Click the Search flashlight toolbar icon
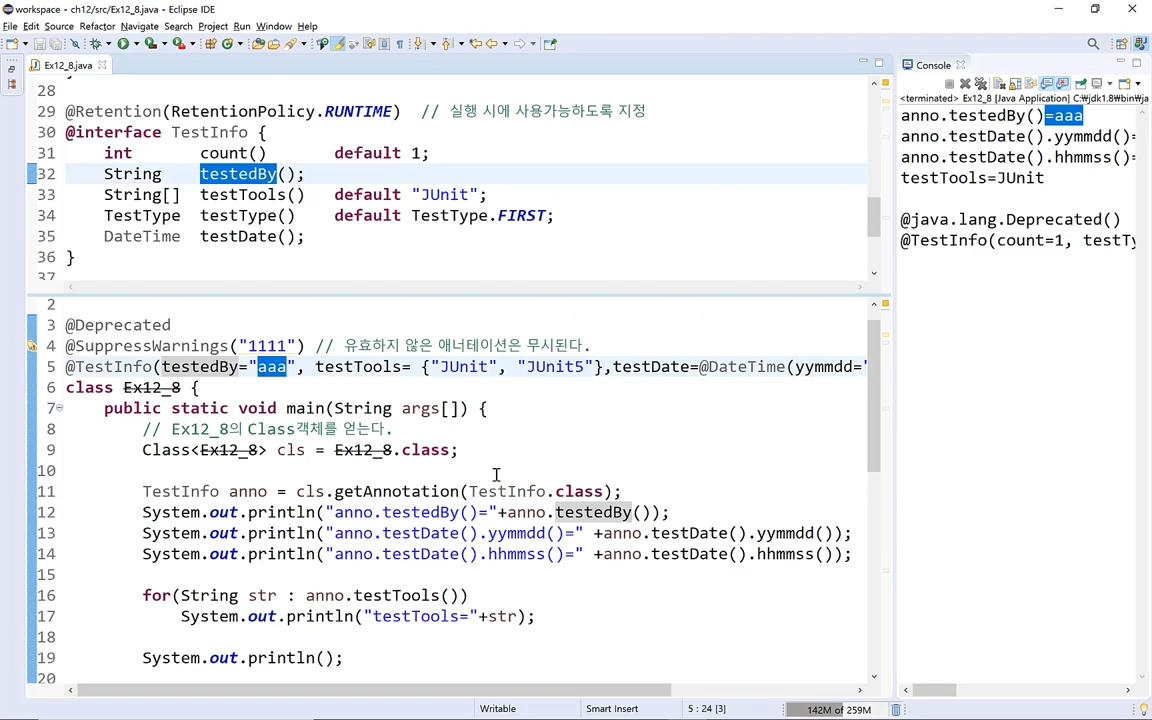 290,44
